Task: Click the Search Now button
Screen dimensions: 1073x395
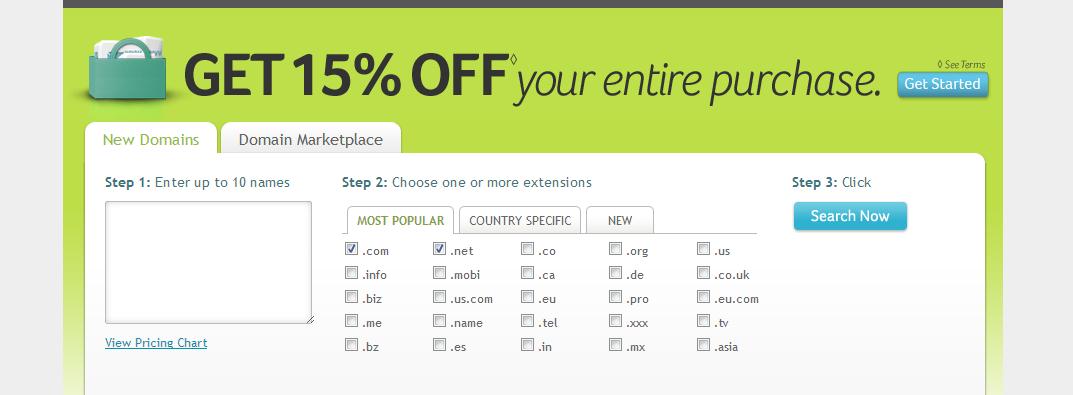Action: [x=850, y=216]
